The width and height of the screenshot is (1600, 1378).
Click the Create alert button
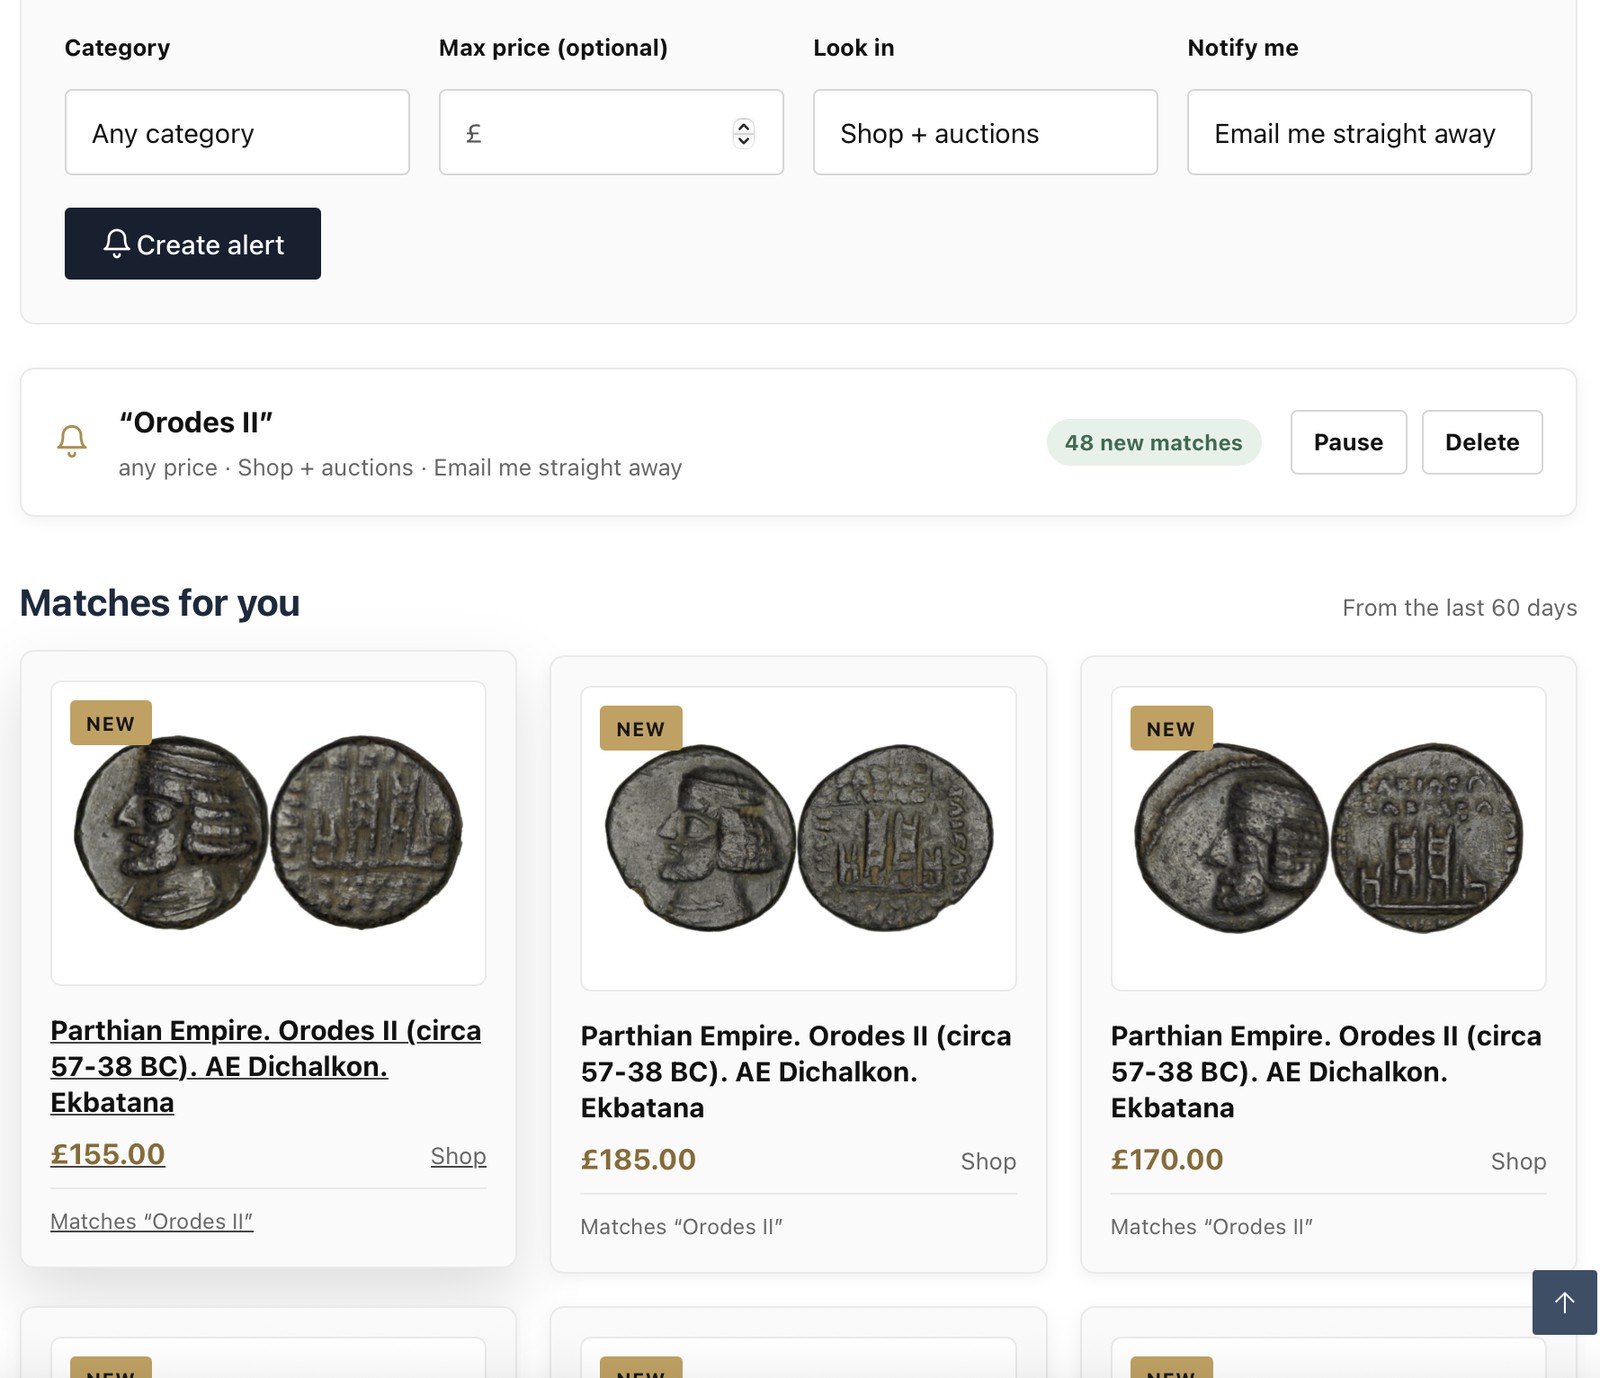click(x=193, y=244)
